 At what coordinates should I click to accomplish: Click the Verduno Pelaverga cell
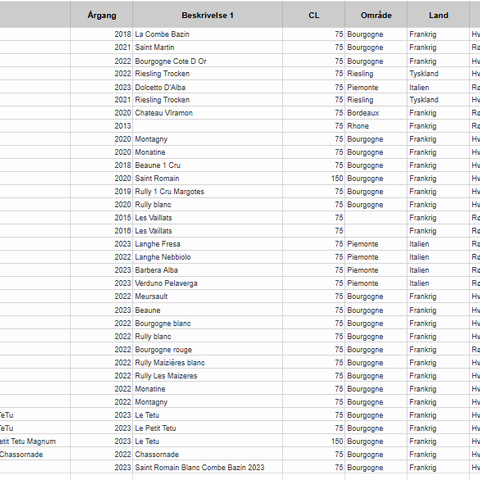[207, 283]
